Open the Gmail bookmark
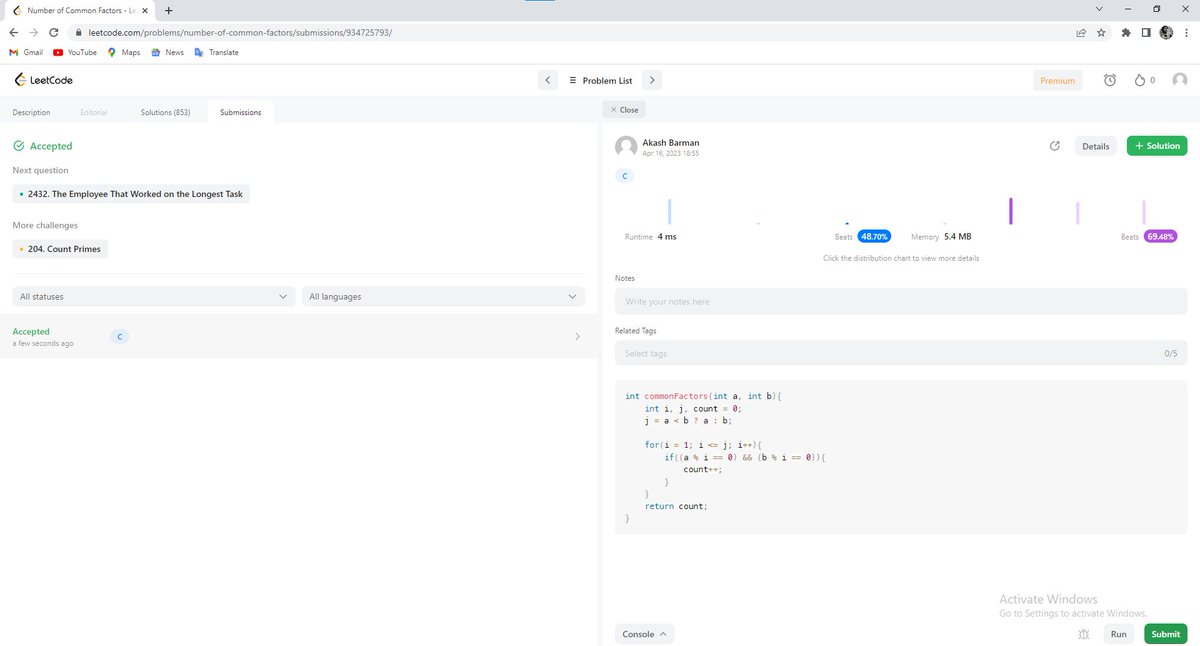 tap(26, 52)
